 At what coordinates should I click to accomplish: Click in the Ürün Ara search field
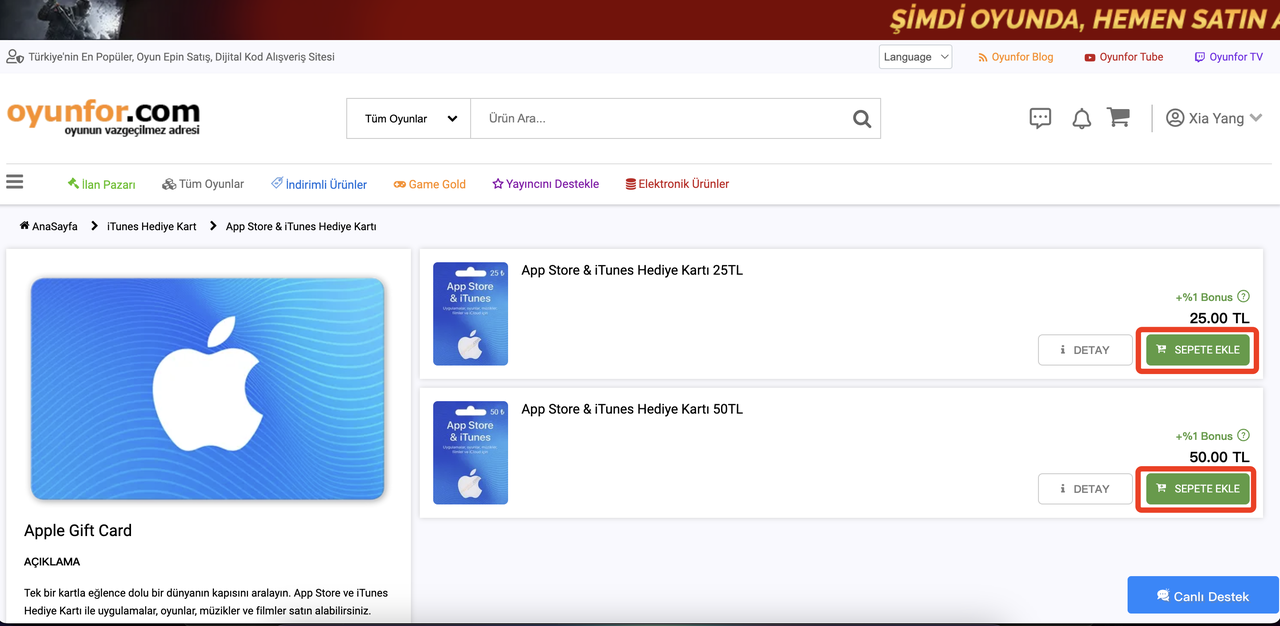click(660, 119)
